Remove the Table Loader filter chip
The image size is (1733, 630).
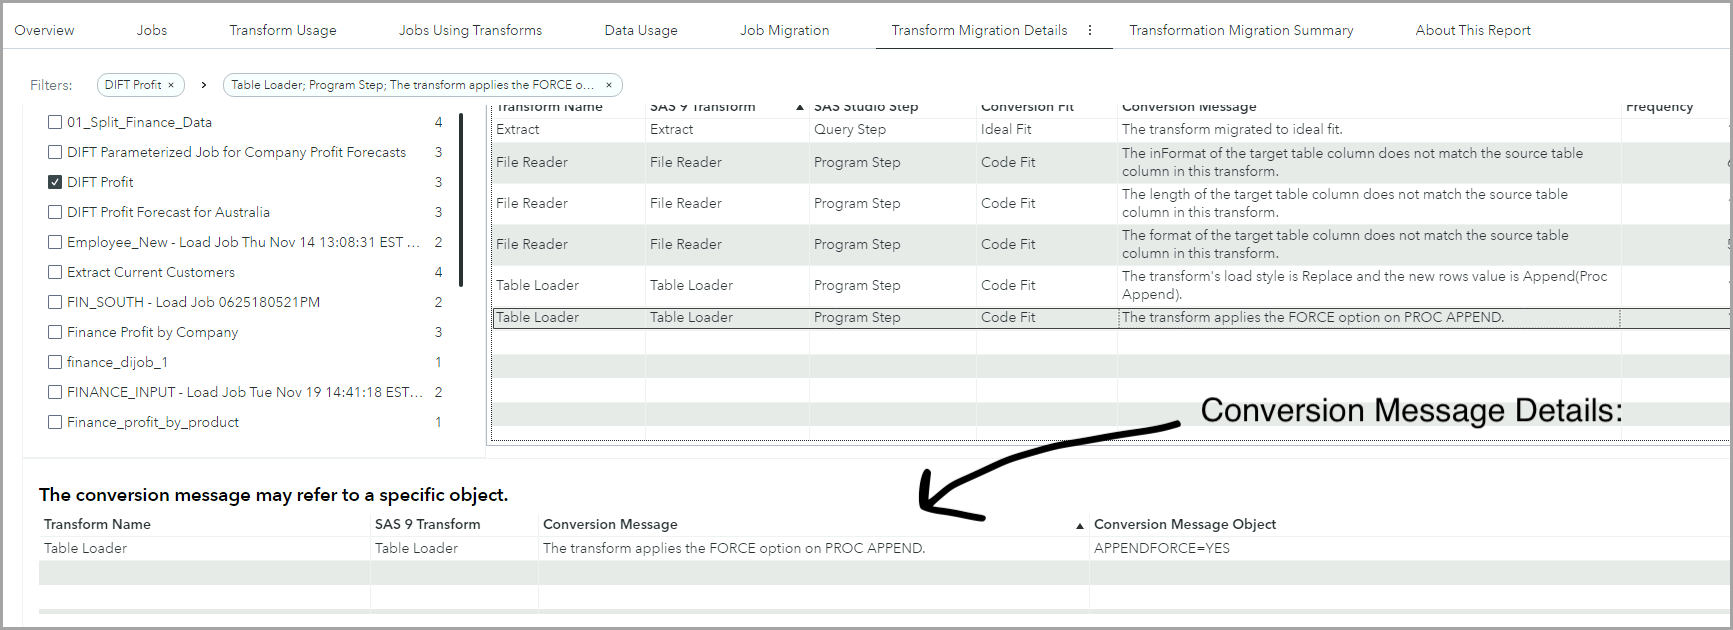point(609,85)
